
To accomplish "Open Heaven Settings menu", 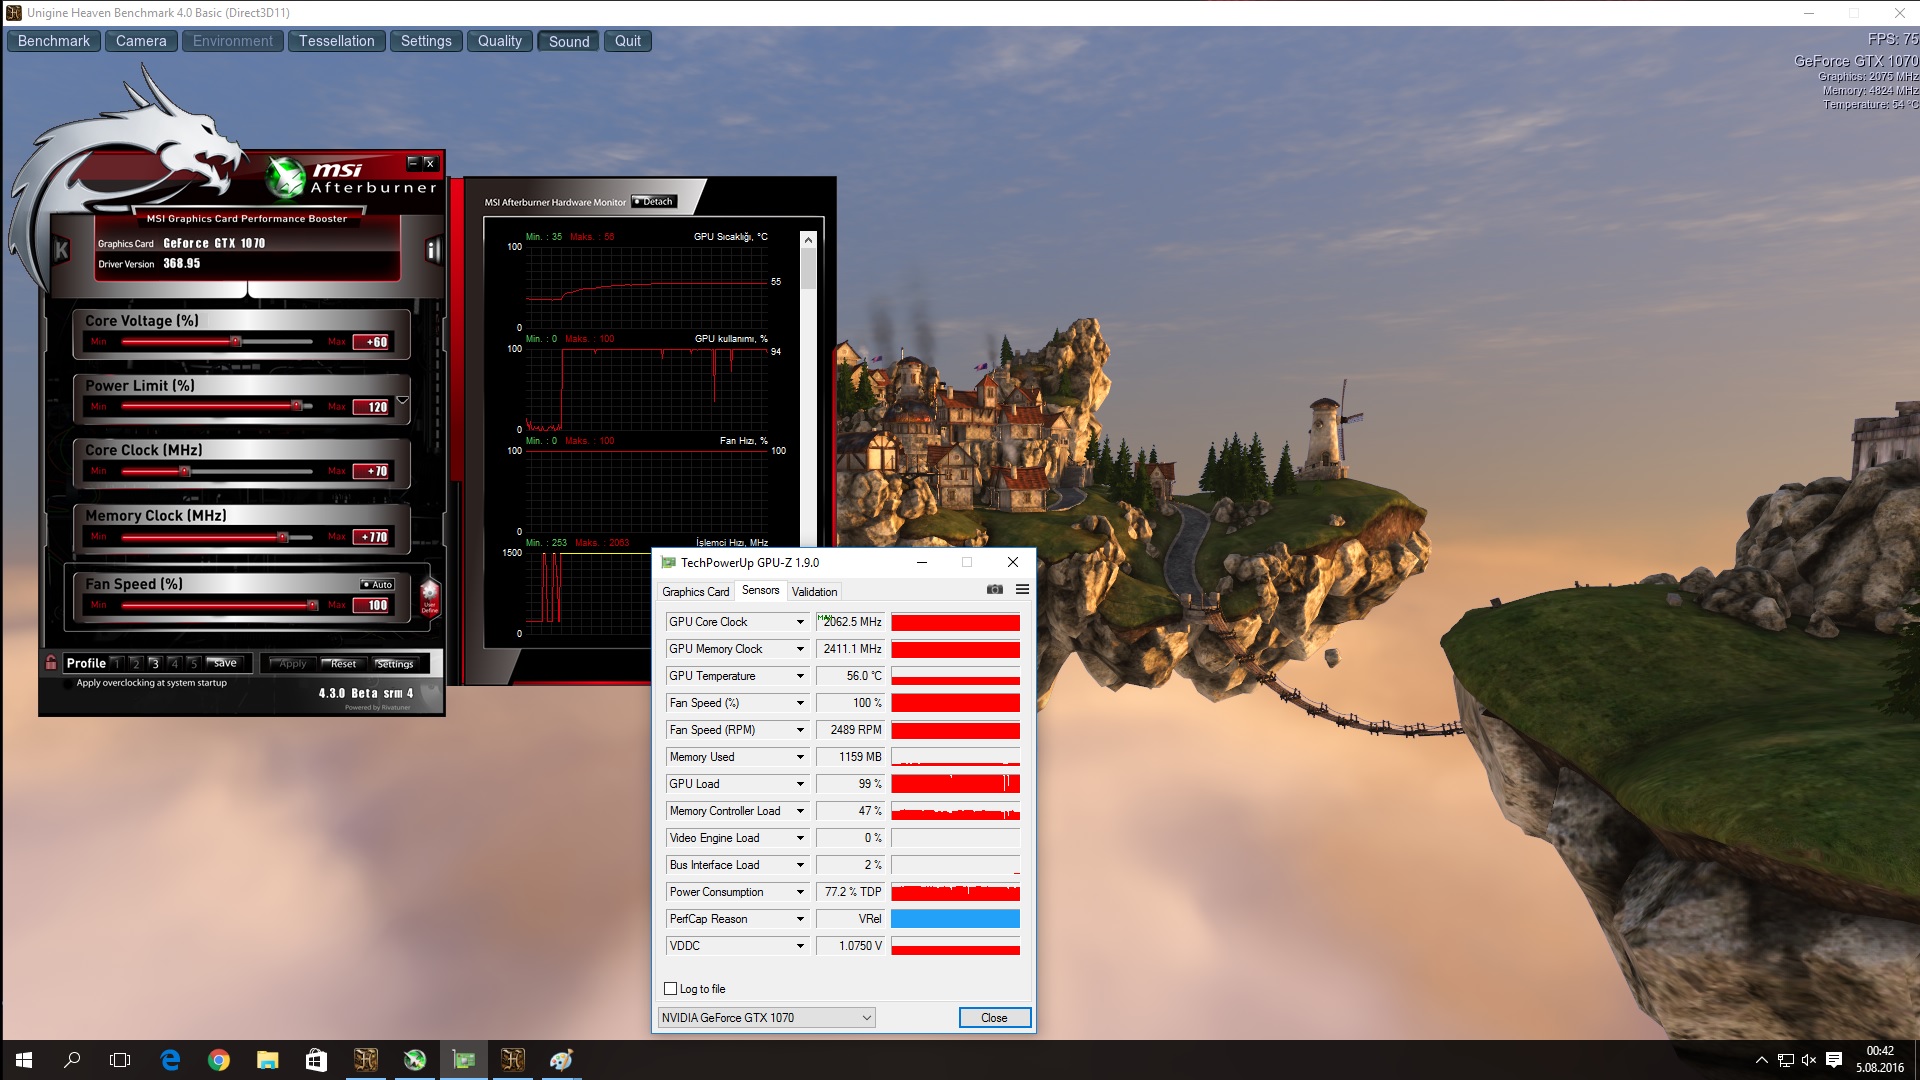I will point(426,41).
